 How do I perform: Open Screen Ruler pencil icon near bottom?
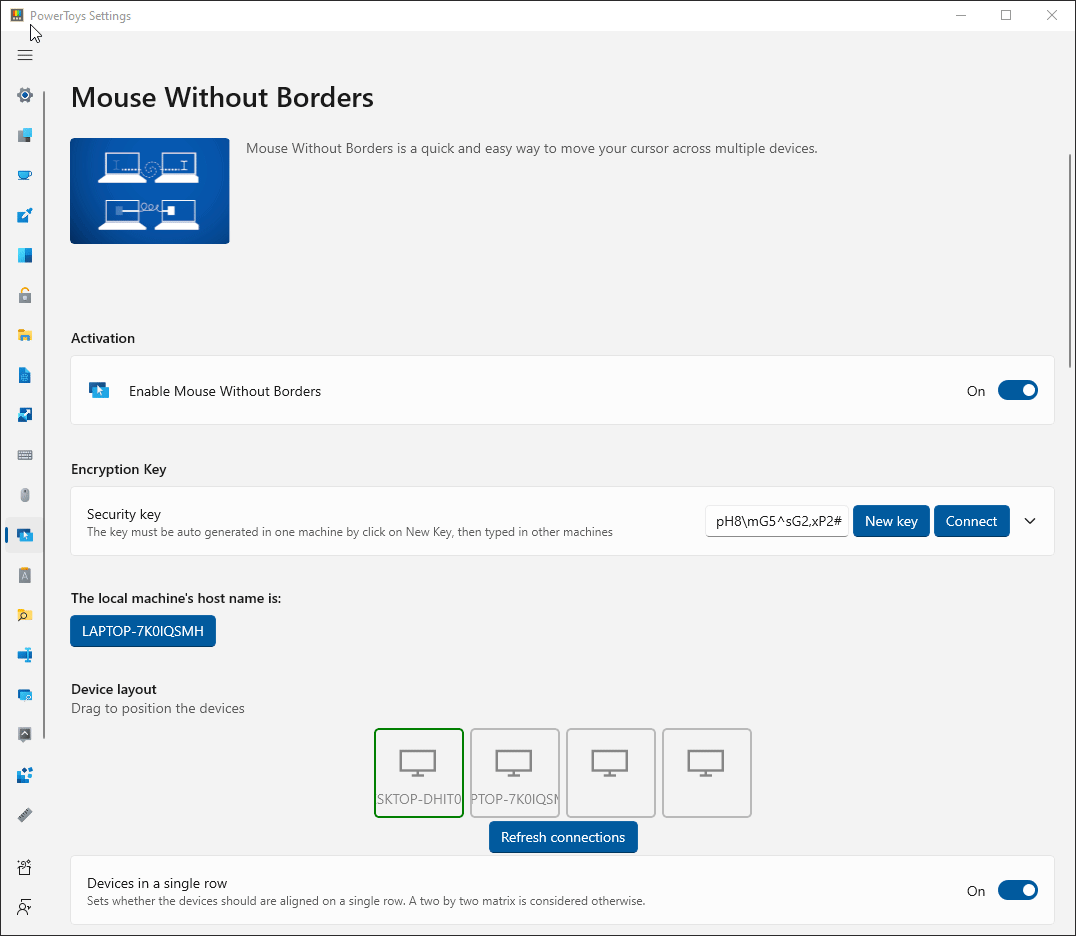click(x=24, y=814)
